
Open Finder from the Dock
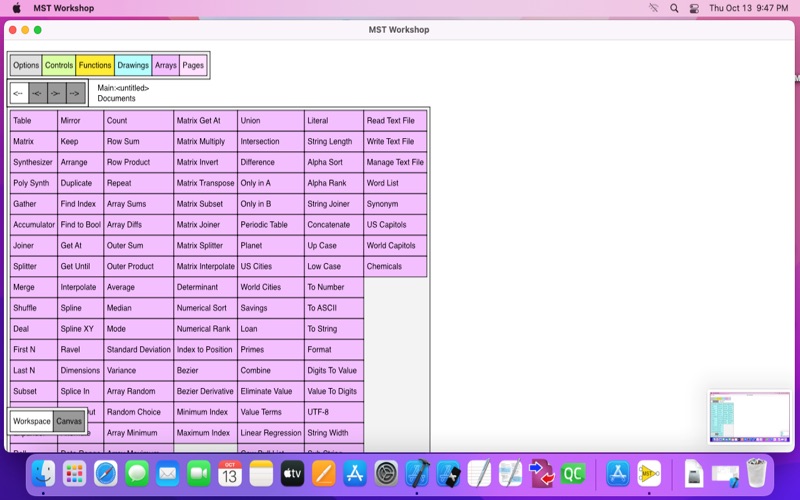click(43, 473)
